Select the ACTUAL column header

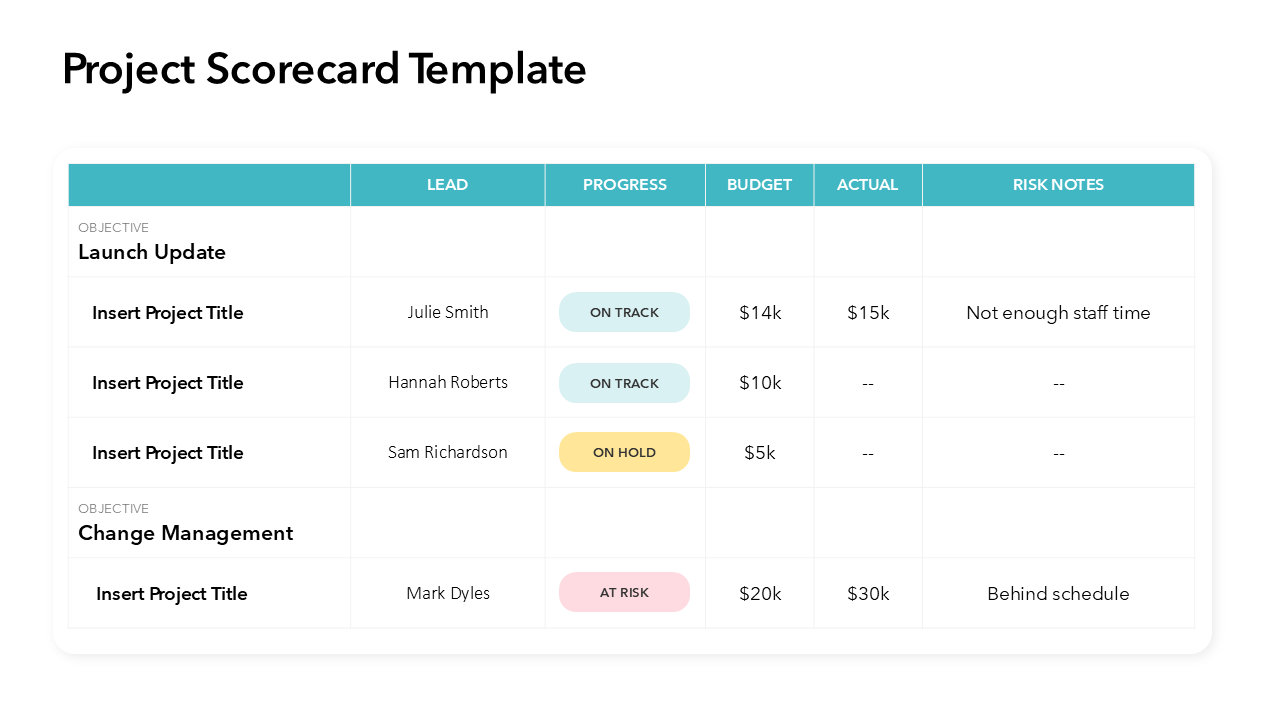point(867,185)
